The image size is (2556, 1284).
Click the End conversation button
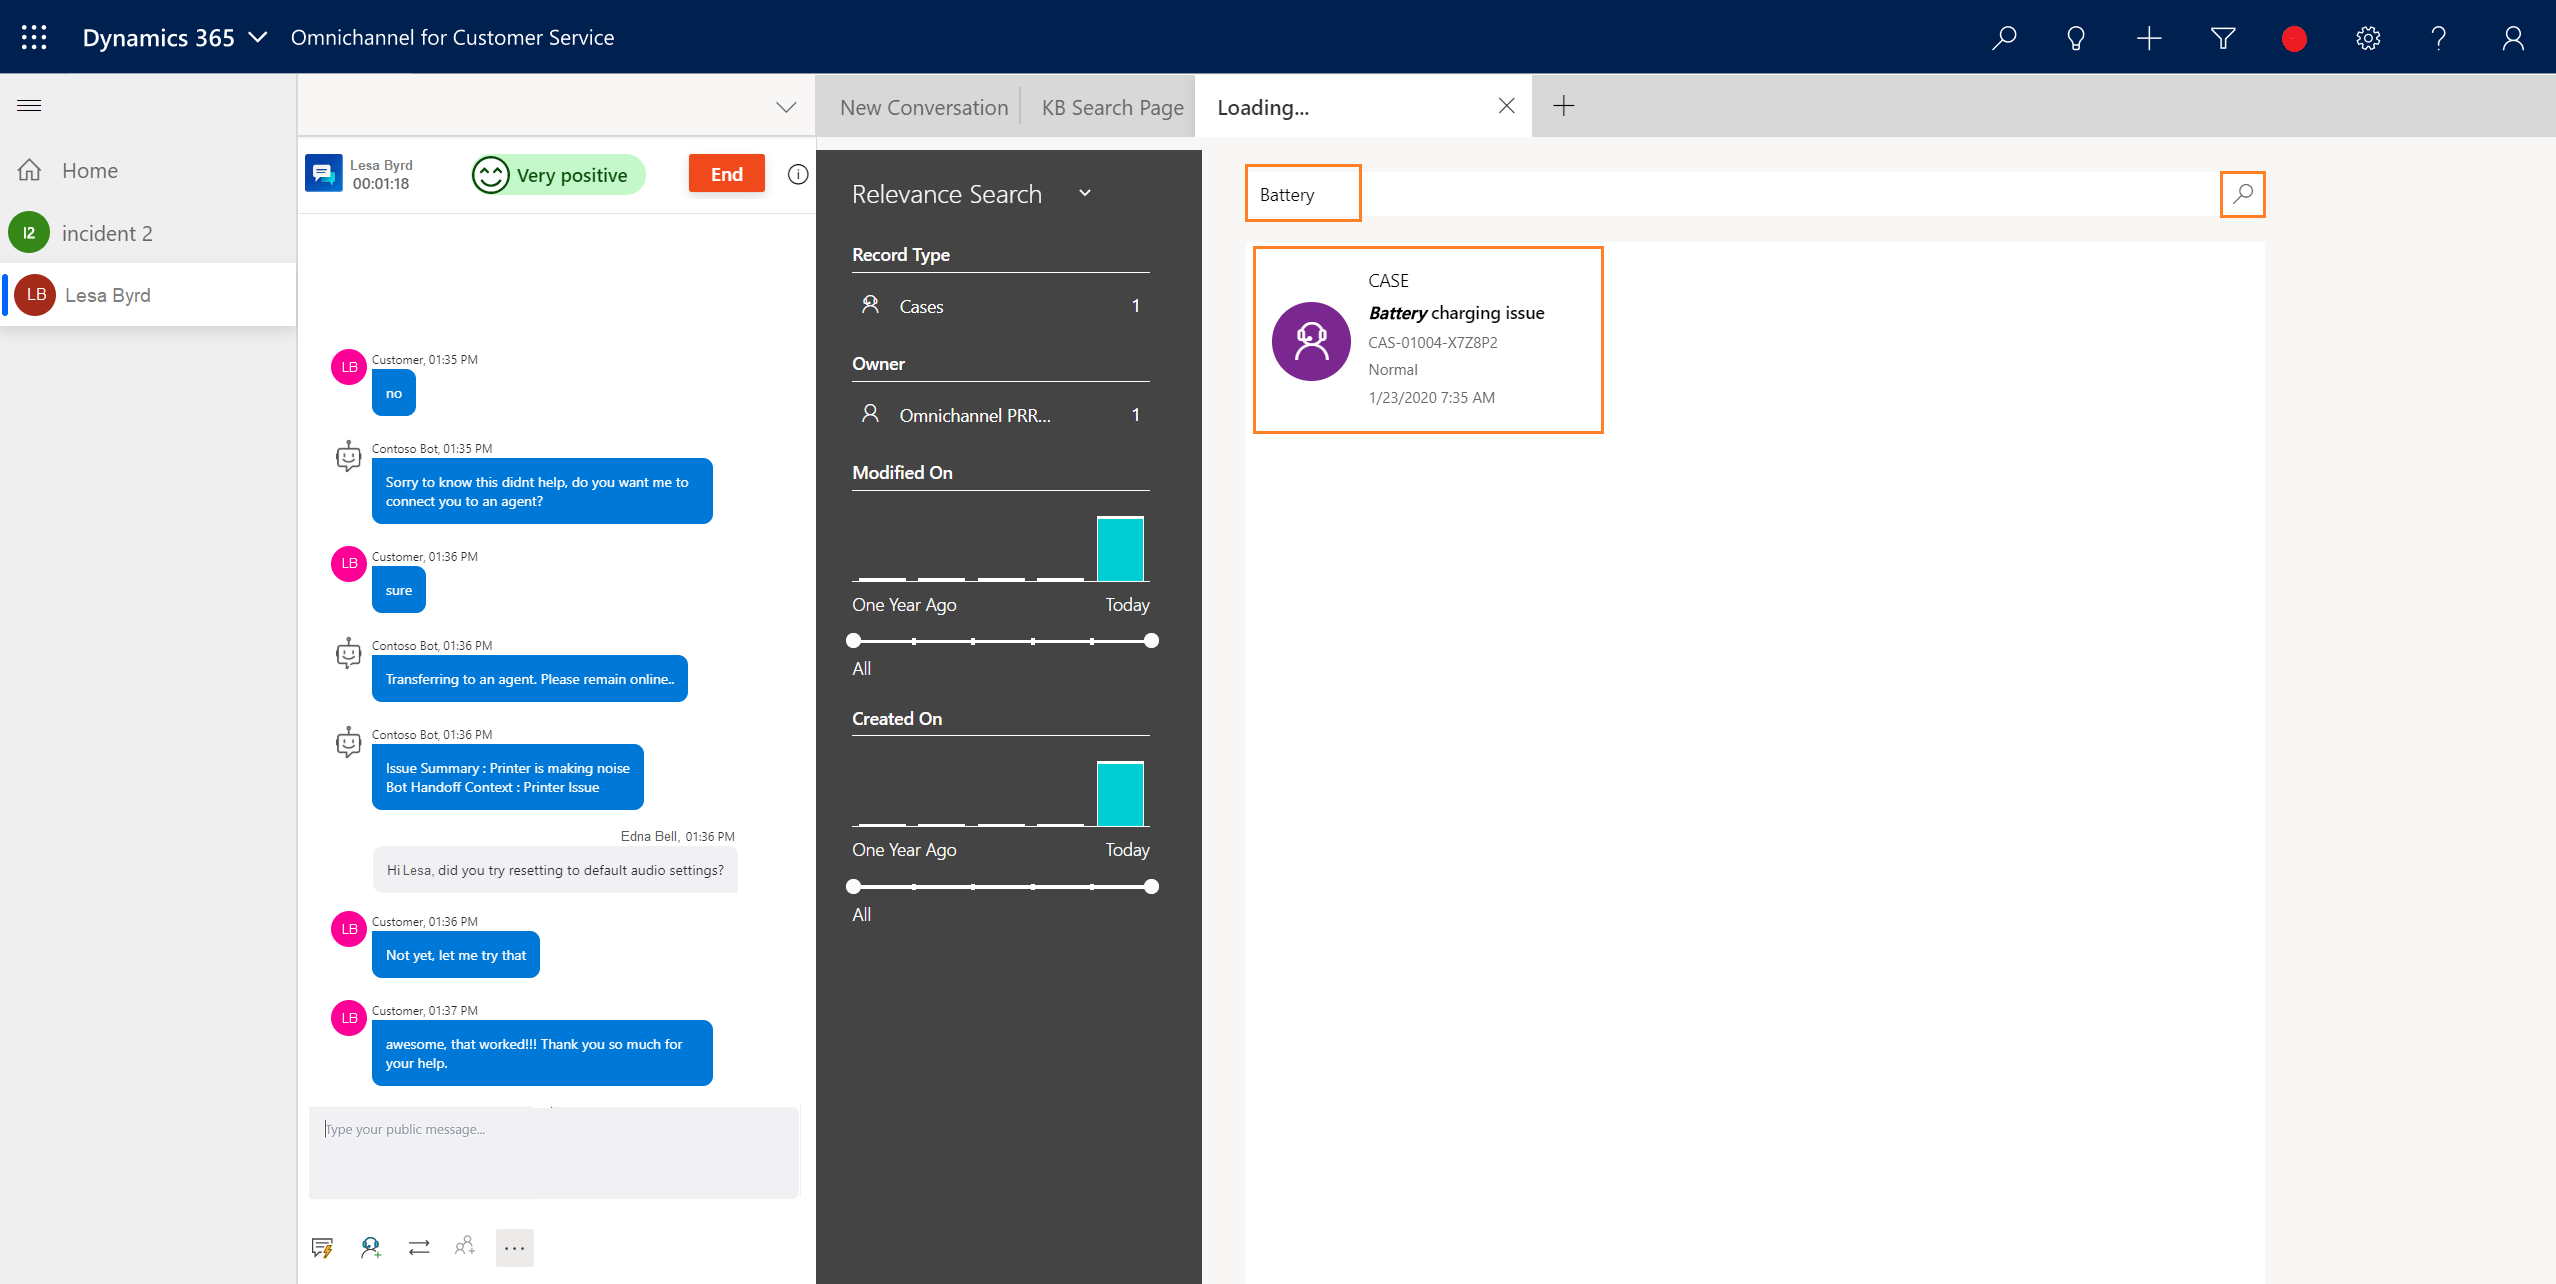pos(725,174)
